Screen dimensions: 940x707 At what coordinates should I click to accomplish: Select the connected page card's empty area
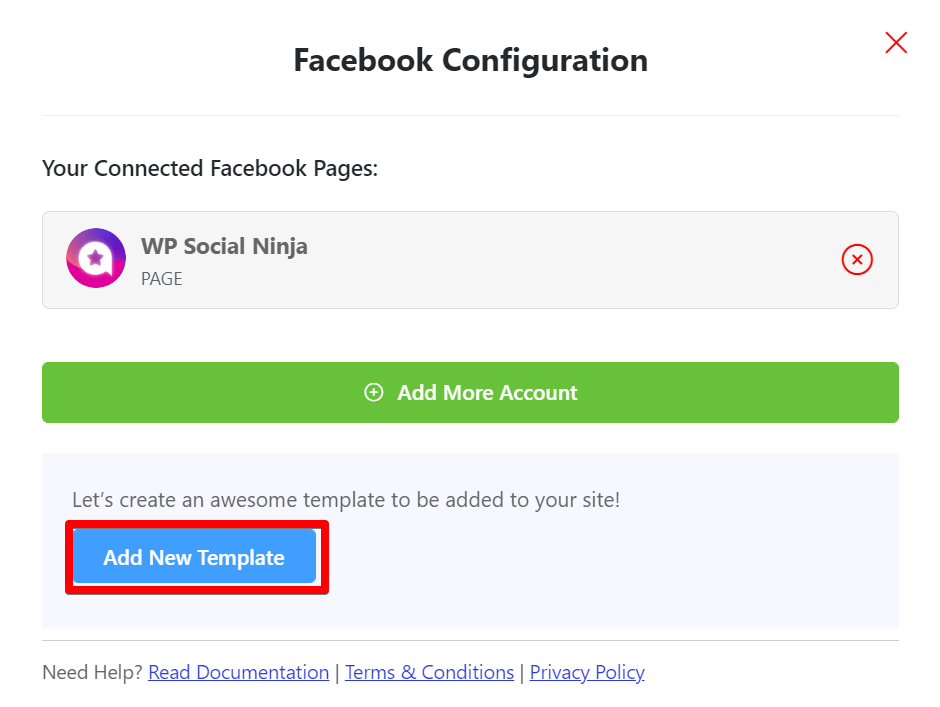(x=570, y=260)
